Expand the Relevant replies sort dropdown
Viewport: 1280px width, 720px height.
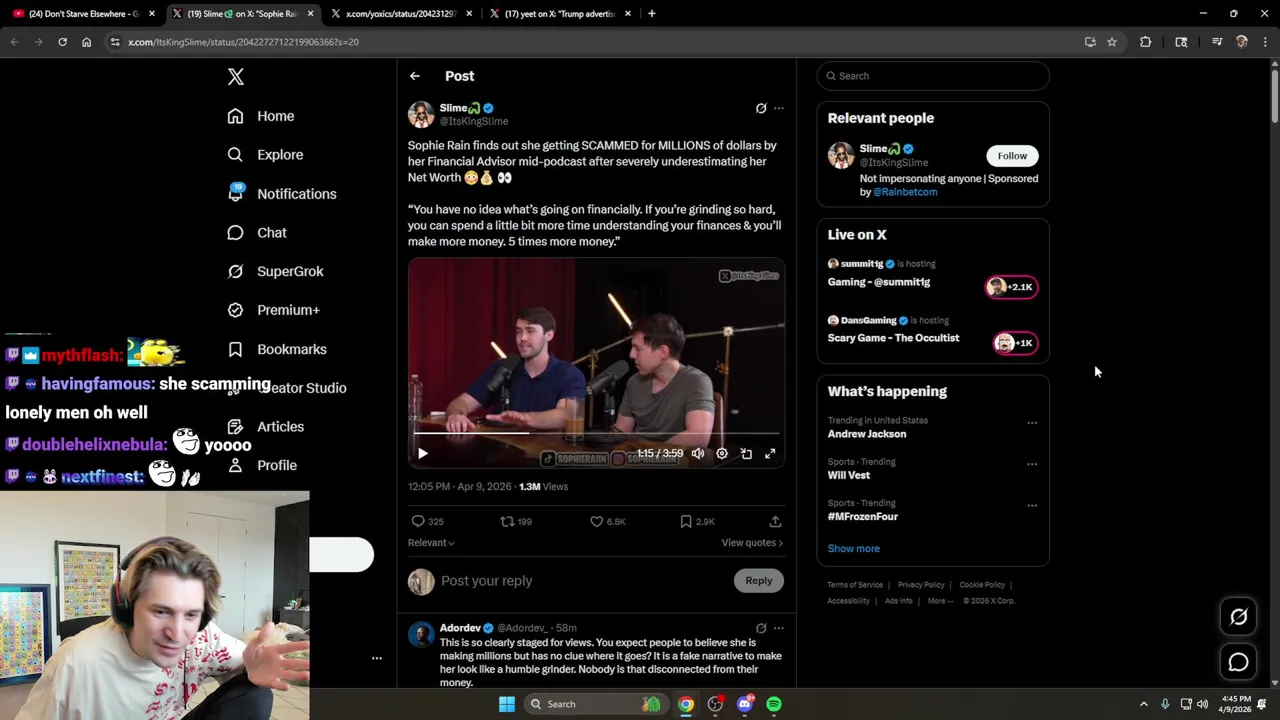click(431, 543)
